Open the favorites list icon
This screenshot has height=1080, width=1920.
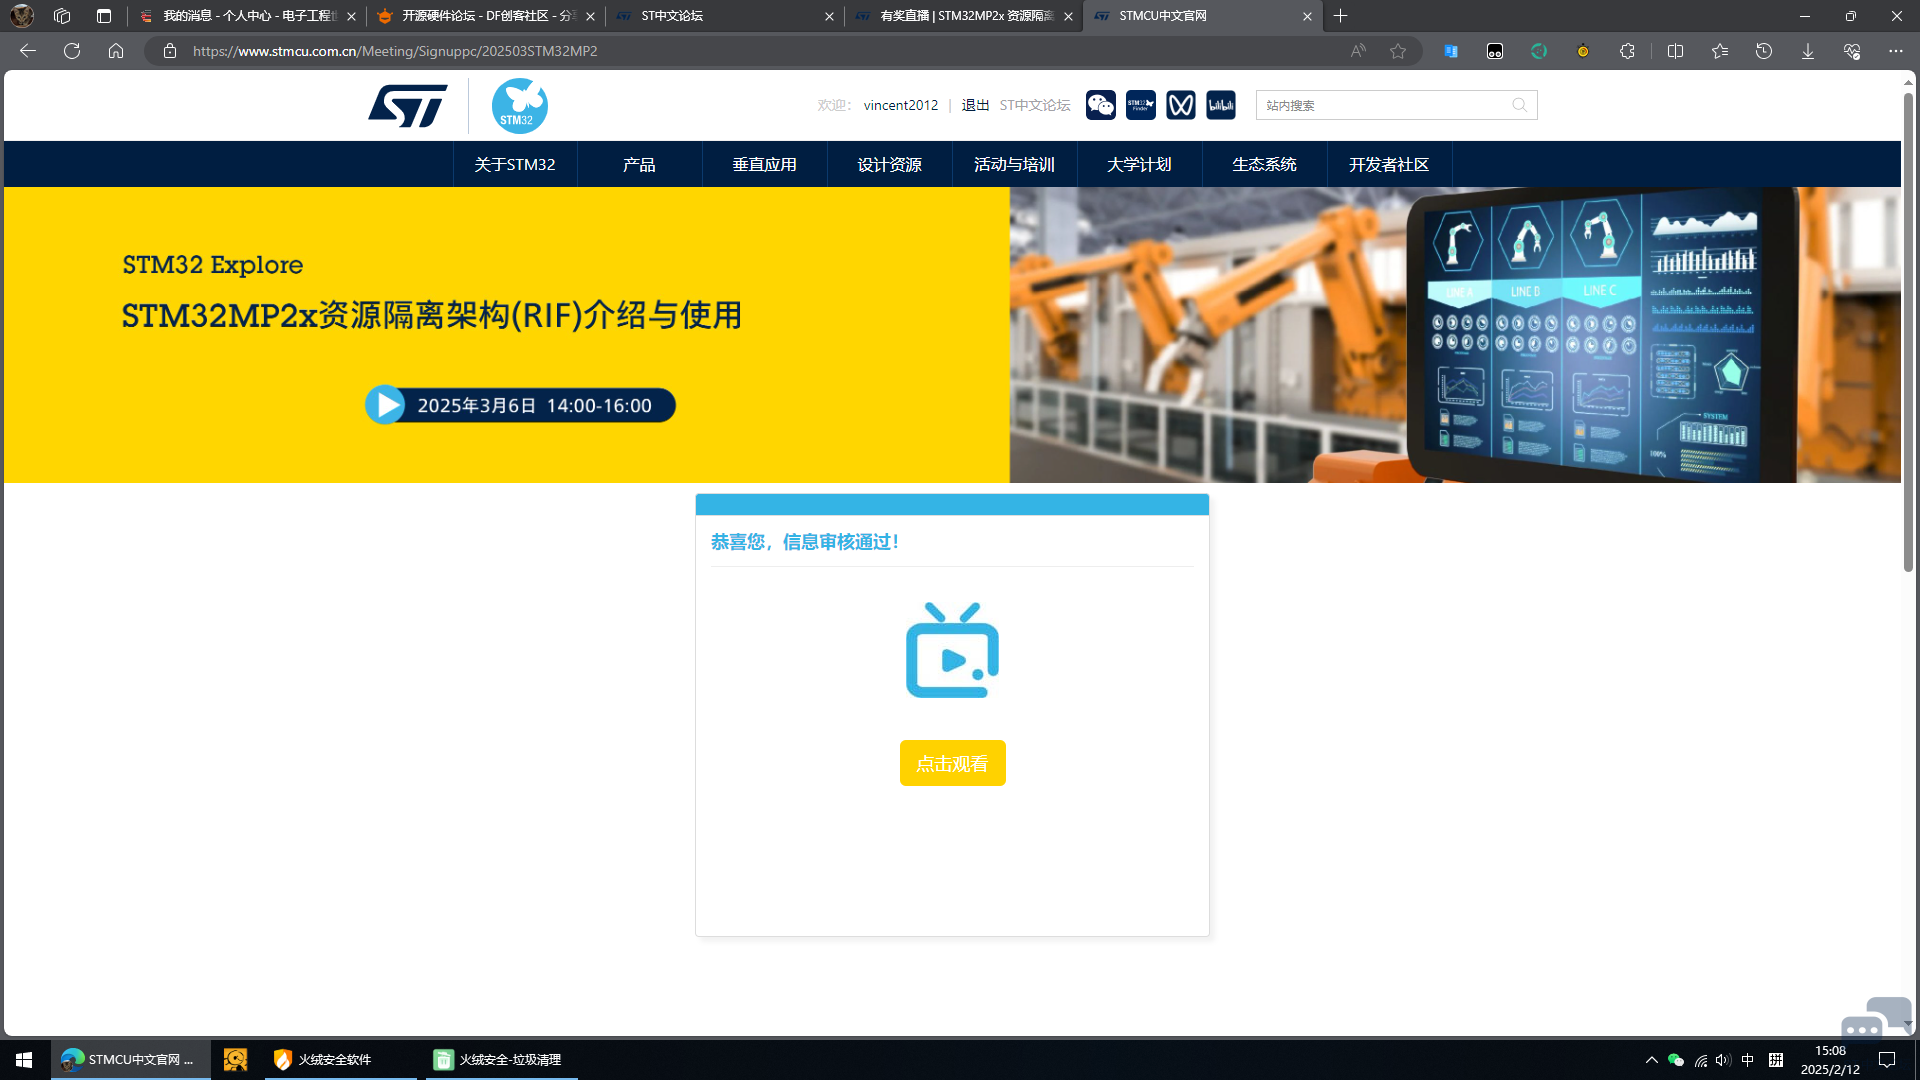point(1720,51)
